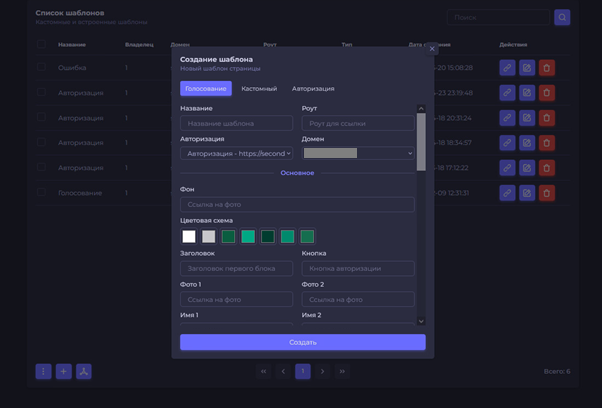Click the plus icon in the bottom-left toolbar

pyautogui.click(x=63, y=371)
